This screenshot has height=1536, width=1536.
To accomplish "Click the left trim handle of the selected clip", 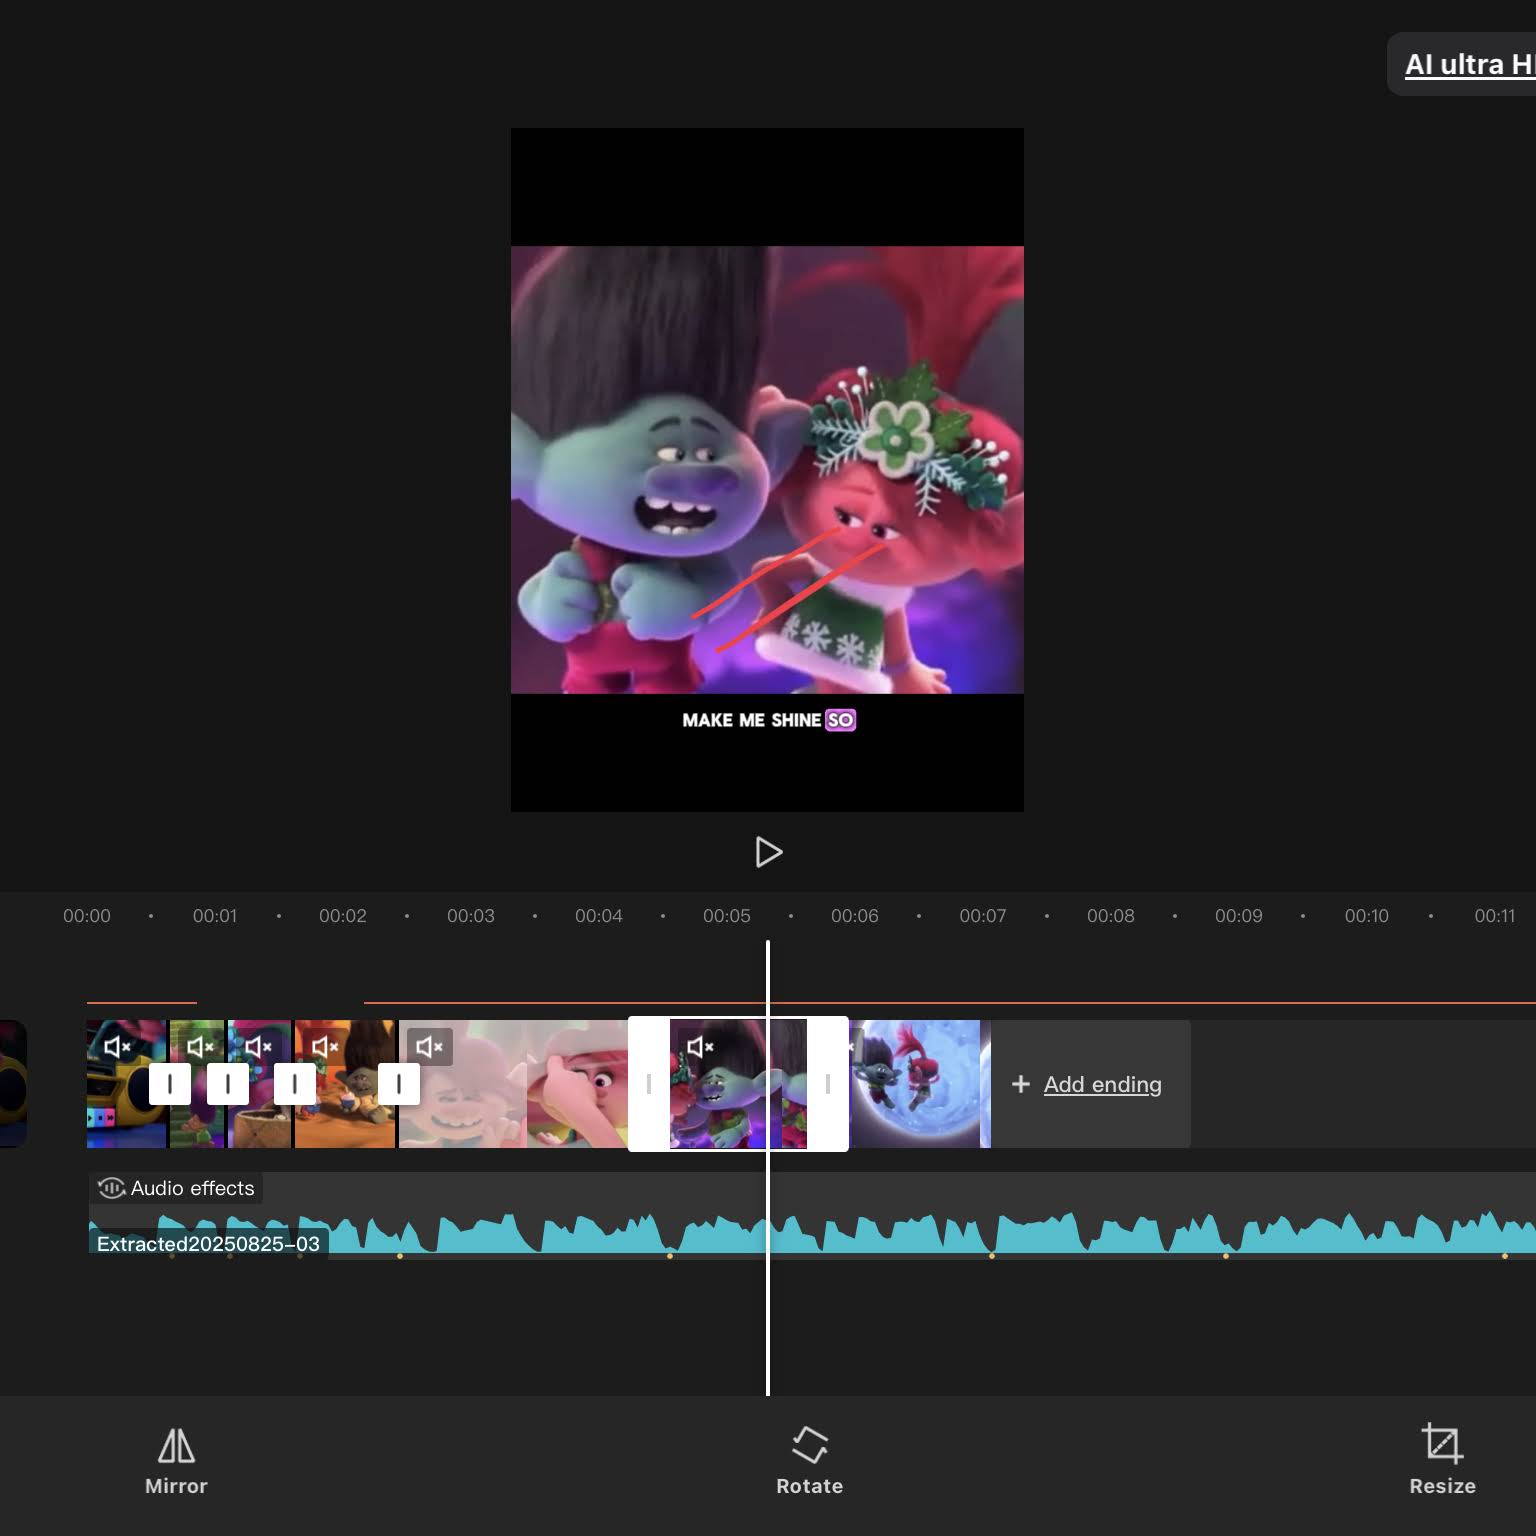I will [x=649, y=1084].
